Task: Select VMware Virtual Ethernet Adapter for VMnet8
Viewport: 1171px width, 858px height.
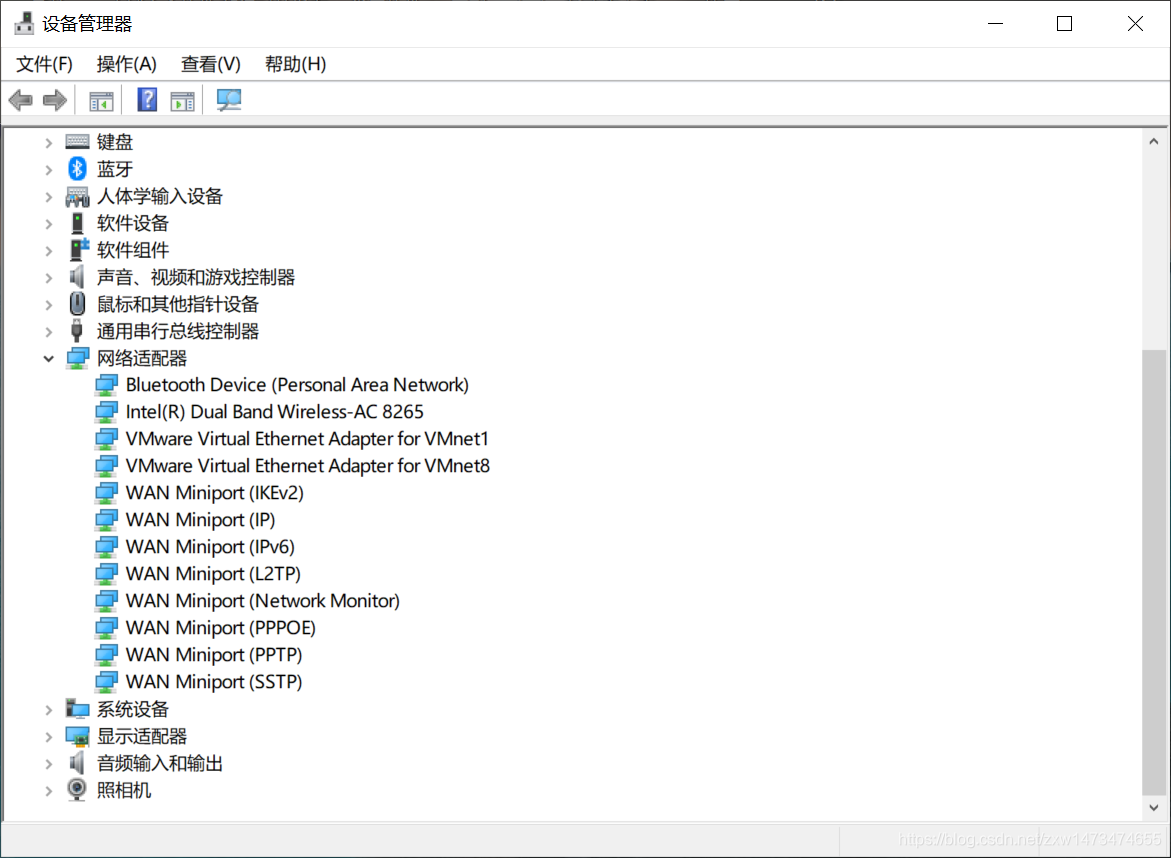Action: (x=308, y=466)
